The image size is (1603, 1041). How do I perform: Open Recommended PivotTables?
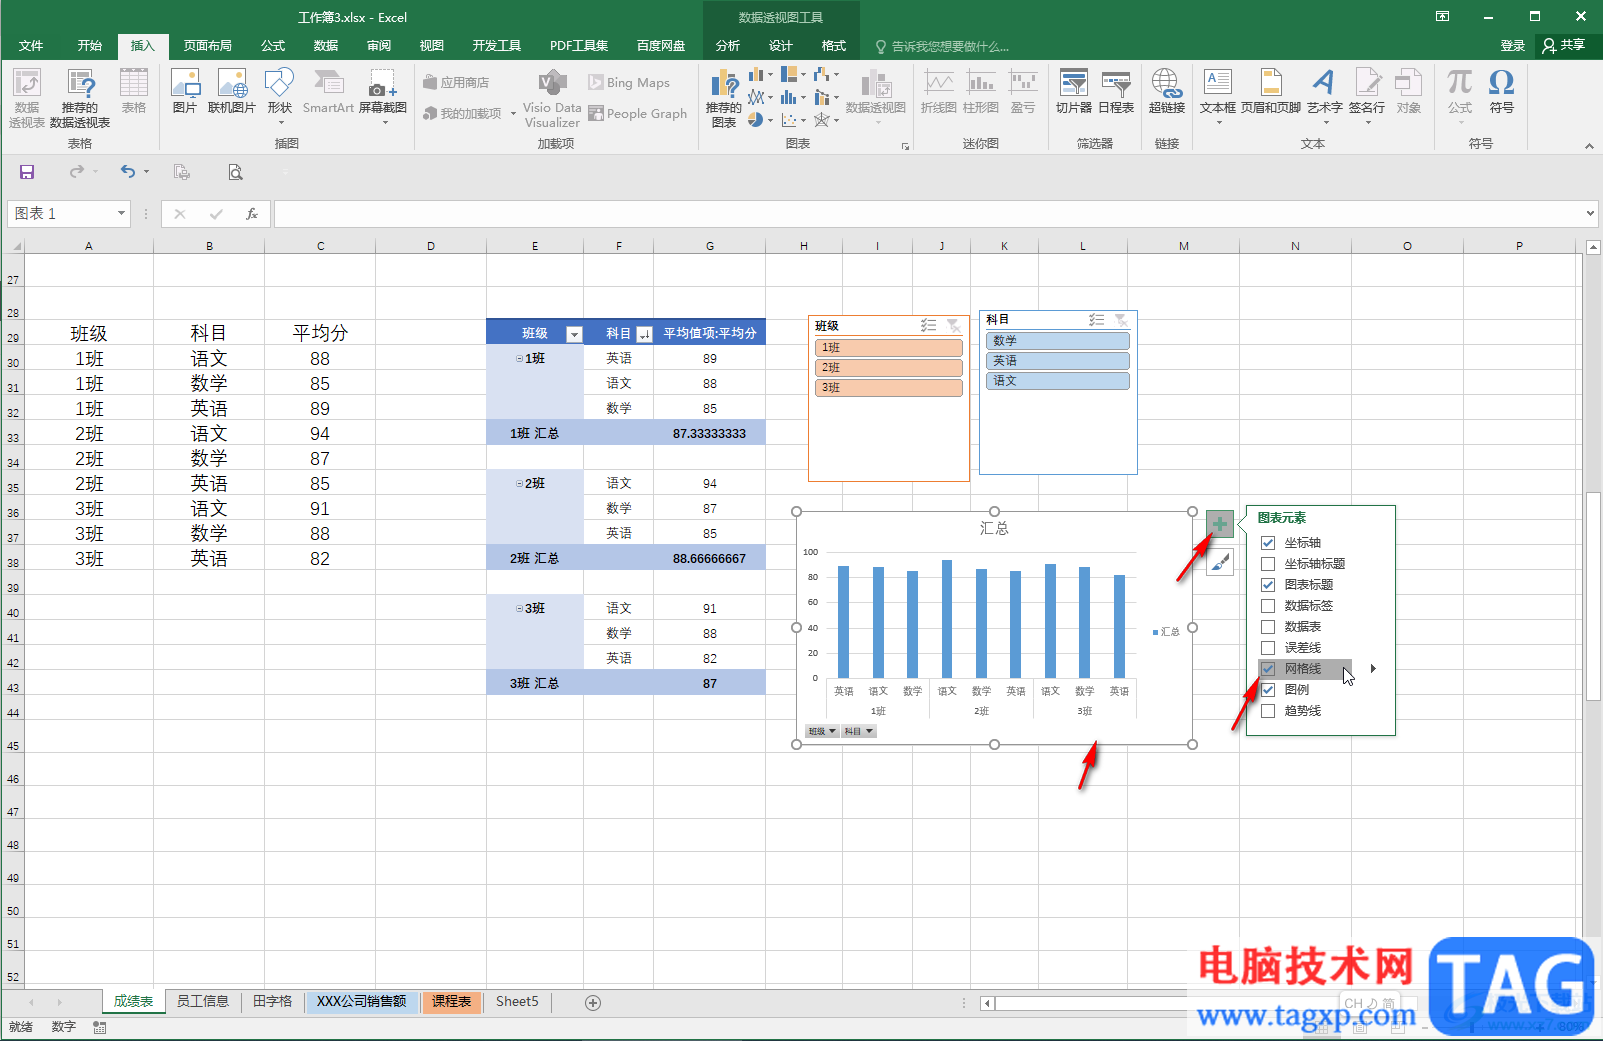pos(80,98)
